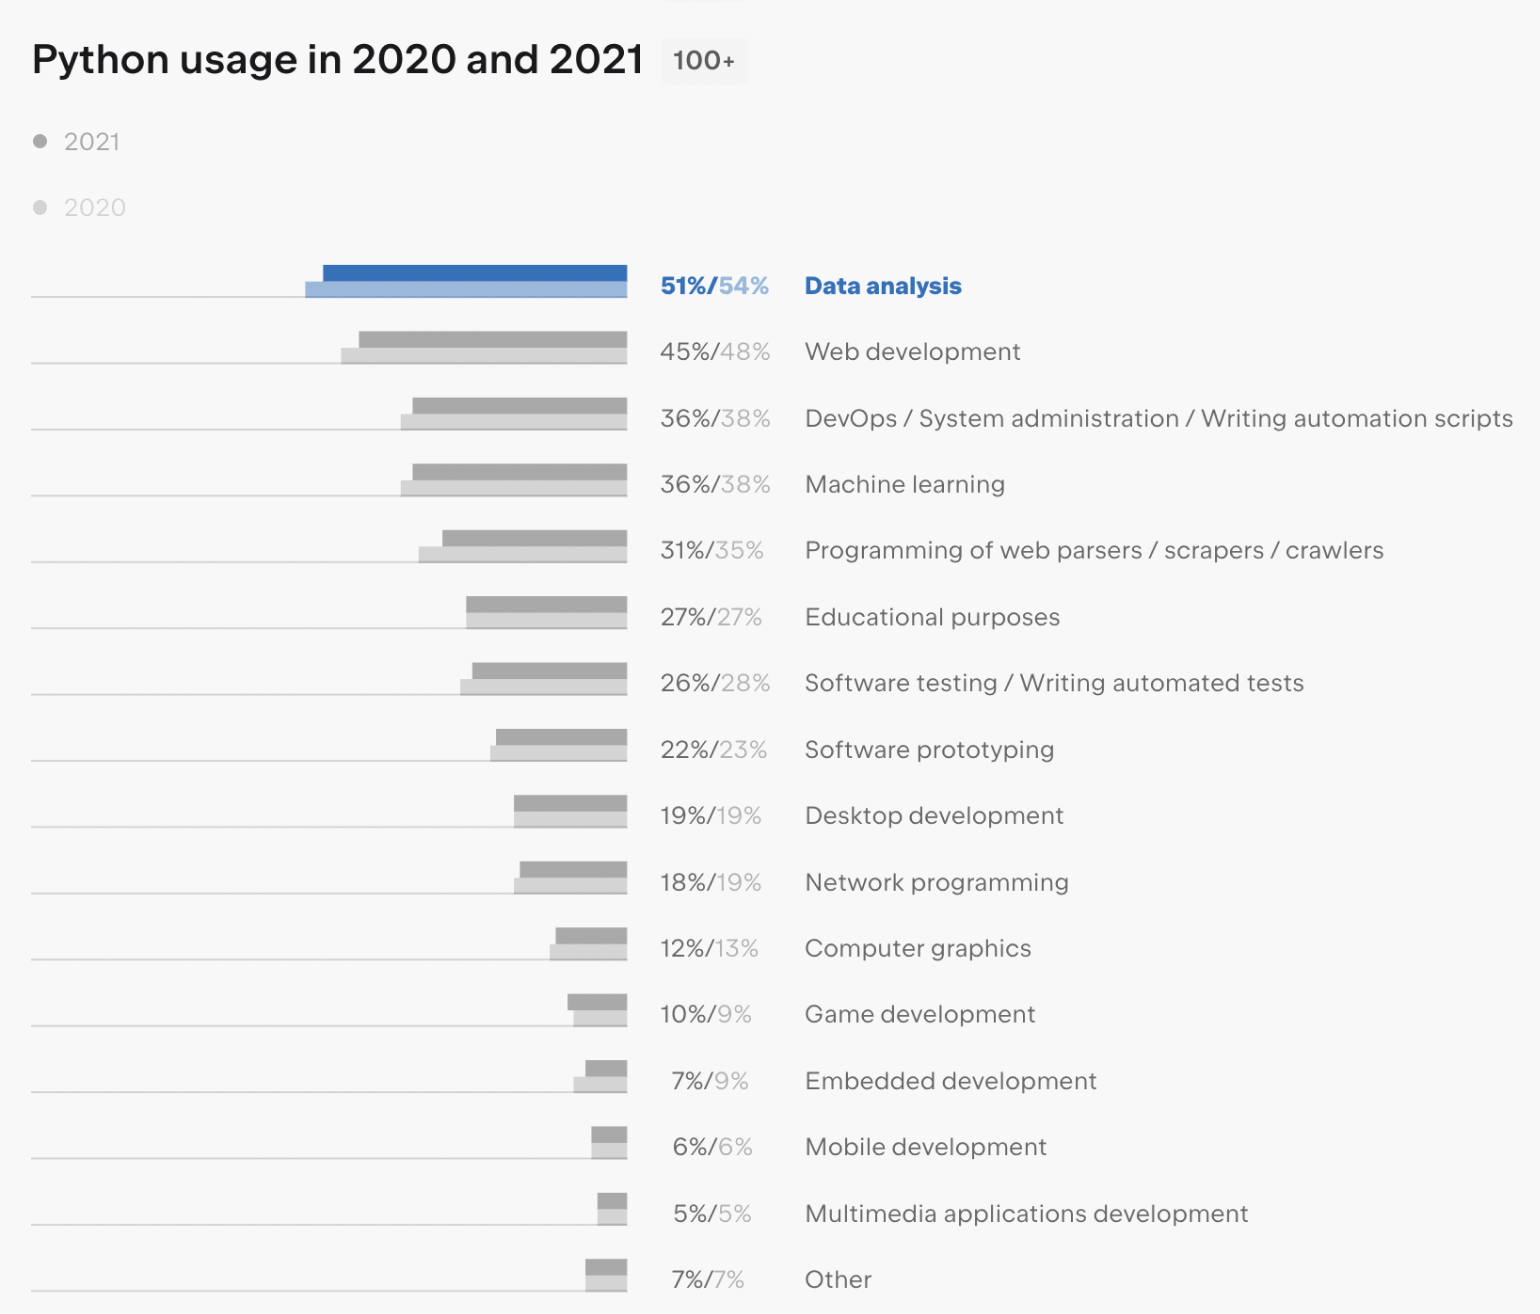This screenshot has height=1314, width=1540.
Task: Toggle the 2020 legend dot
Action: coord(40,208)
